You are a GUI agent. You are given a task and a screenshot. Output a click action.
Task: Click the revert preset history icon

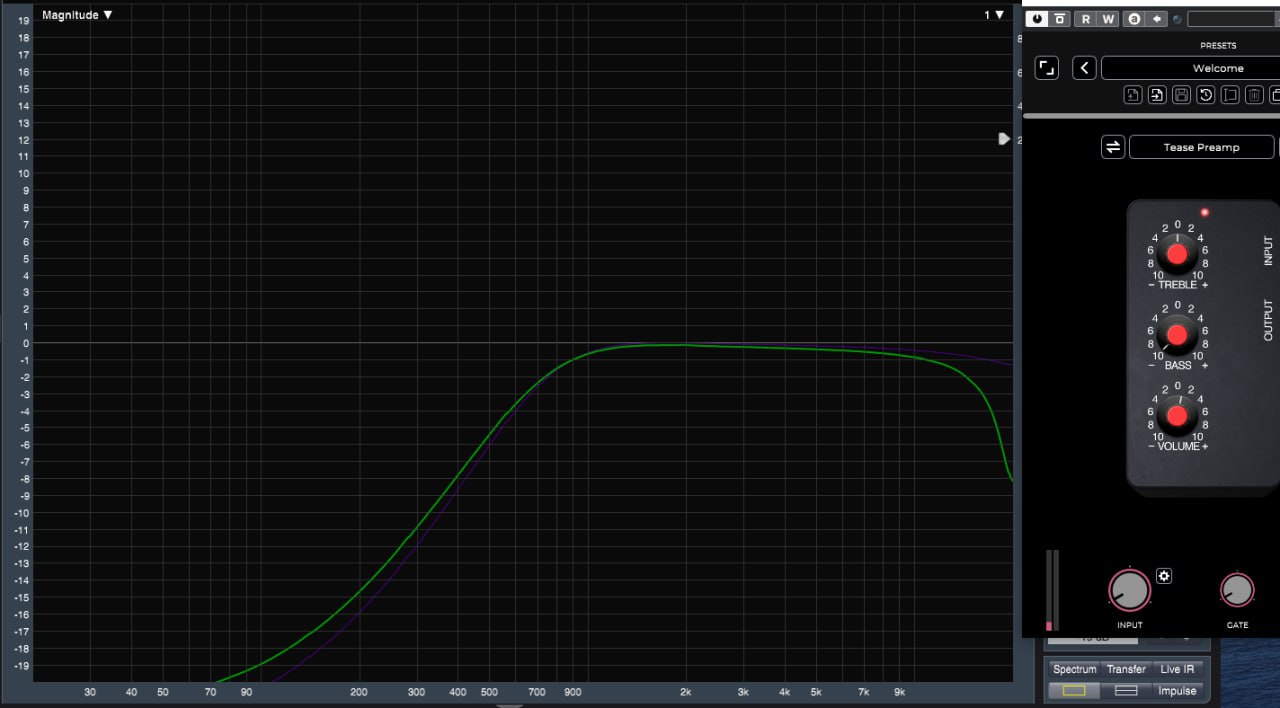[1206, 95]
